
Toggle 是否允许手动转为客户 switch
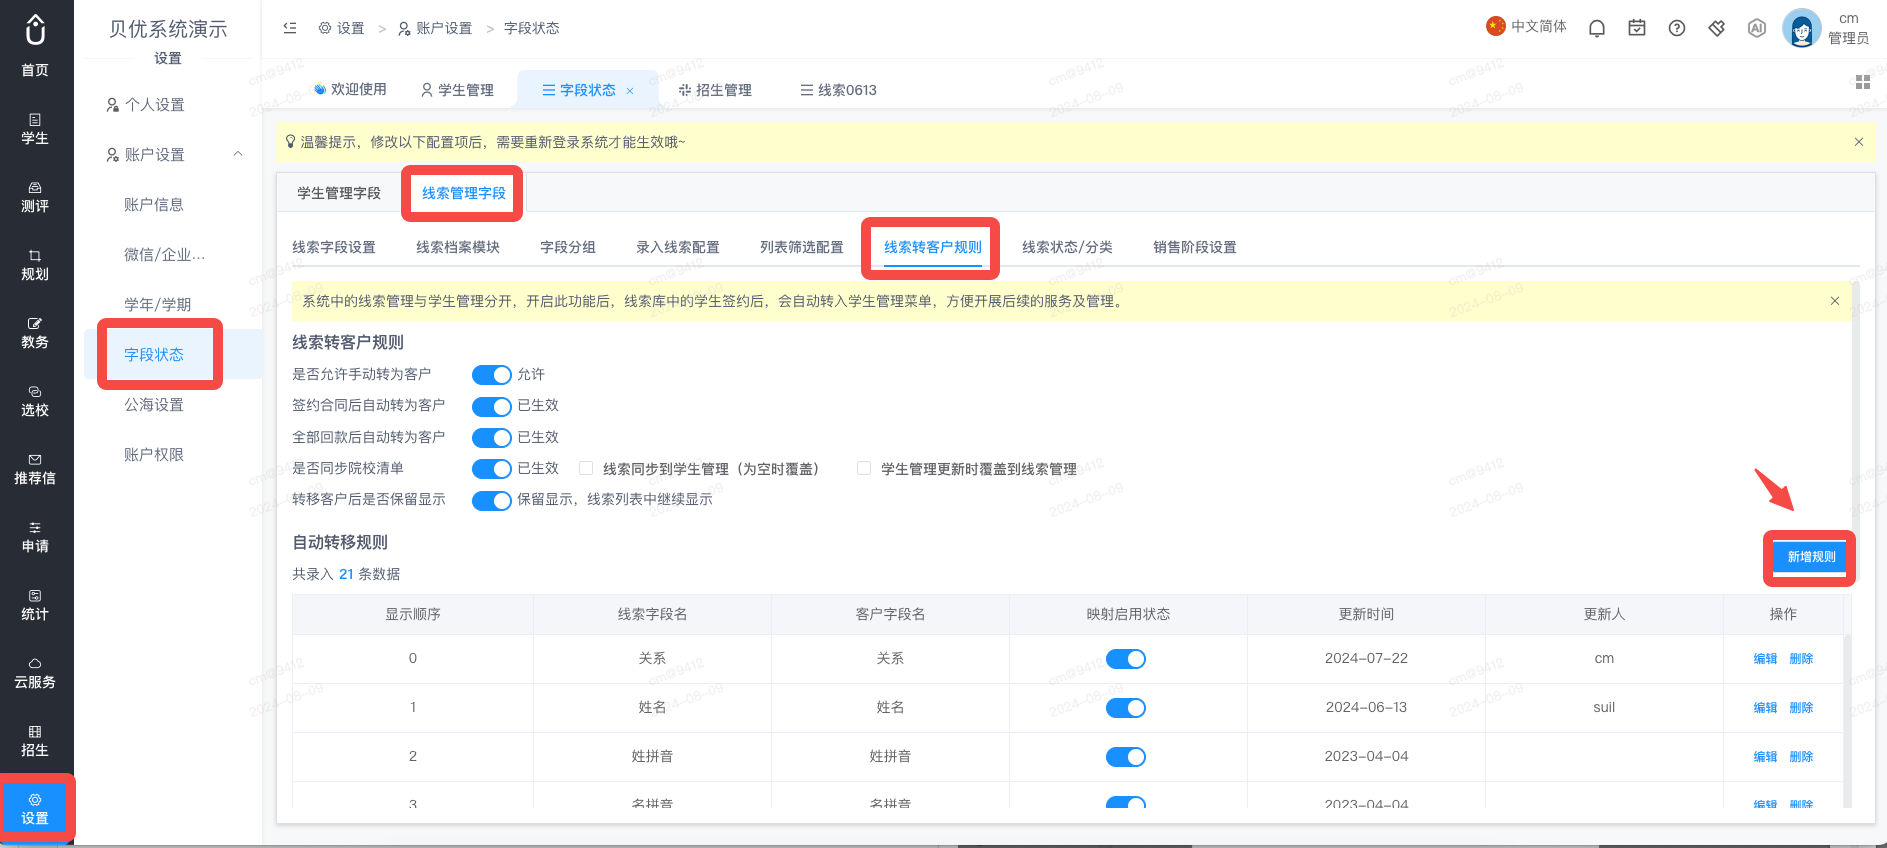coord(492,375)
